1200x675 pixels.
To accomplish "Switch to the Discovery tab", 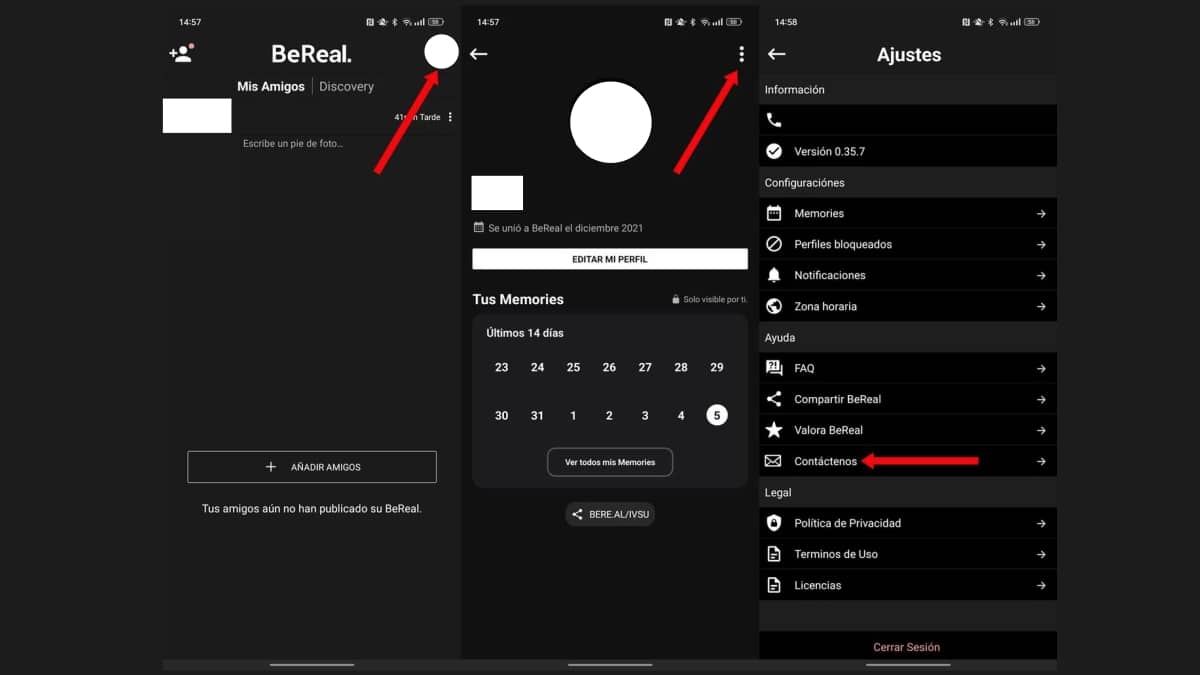I will (x=346, y=87).
